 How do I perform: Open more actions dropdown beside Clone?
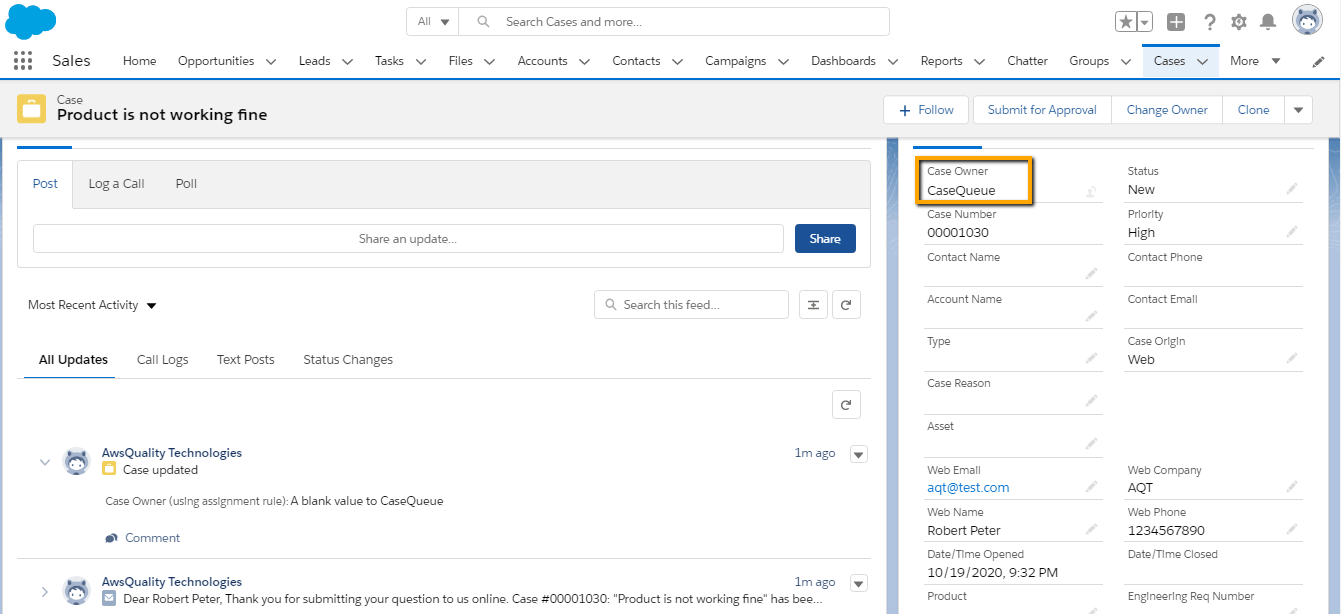point(1298,110)
